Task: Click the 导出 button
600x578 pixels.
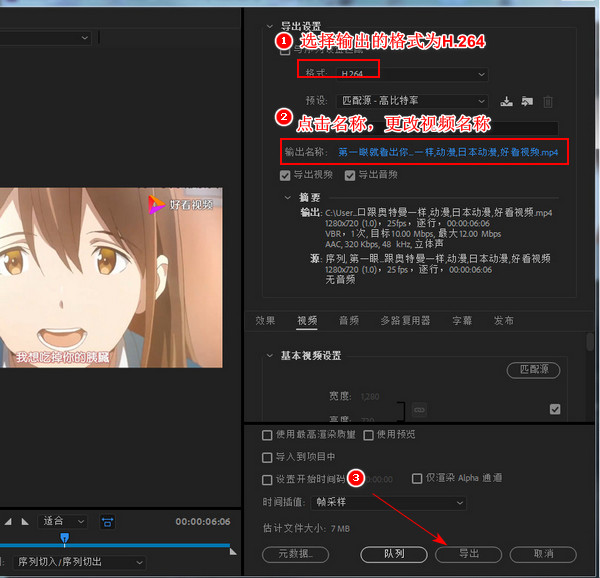Action: [x=468, y=554]
